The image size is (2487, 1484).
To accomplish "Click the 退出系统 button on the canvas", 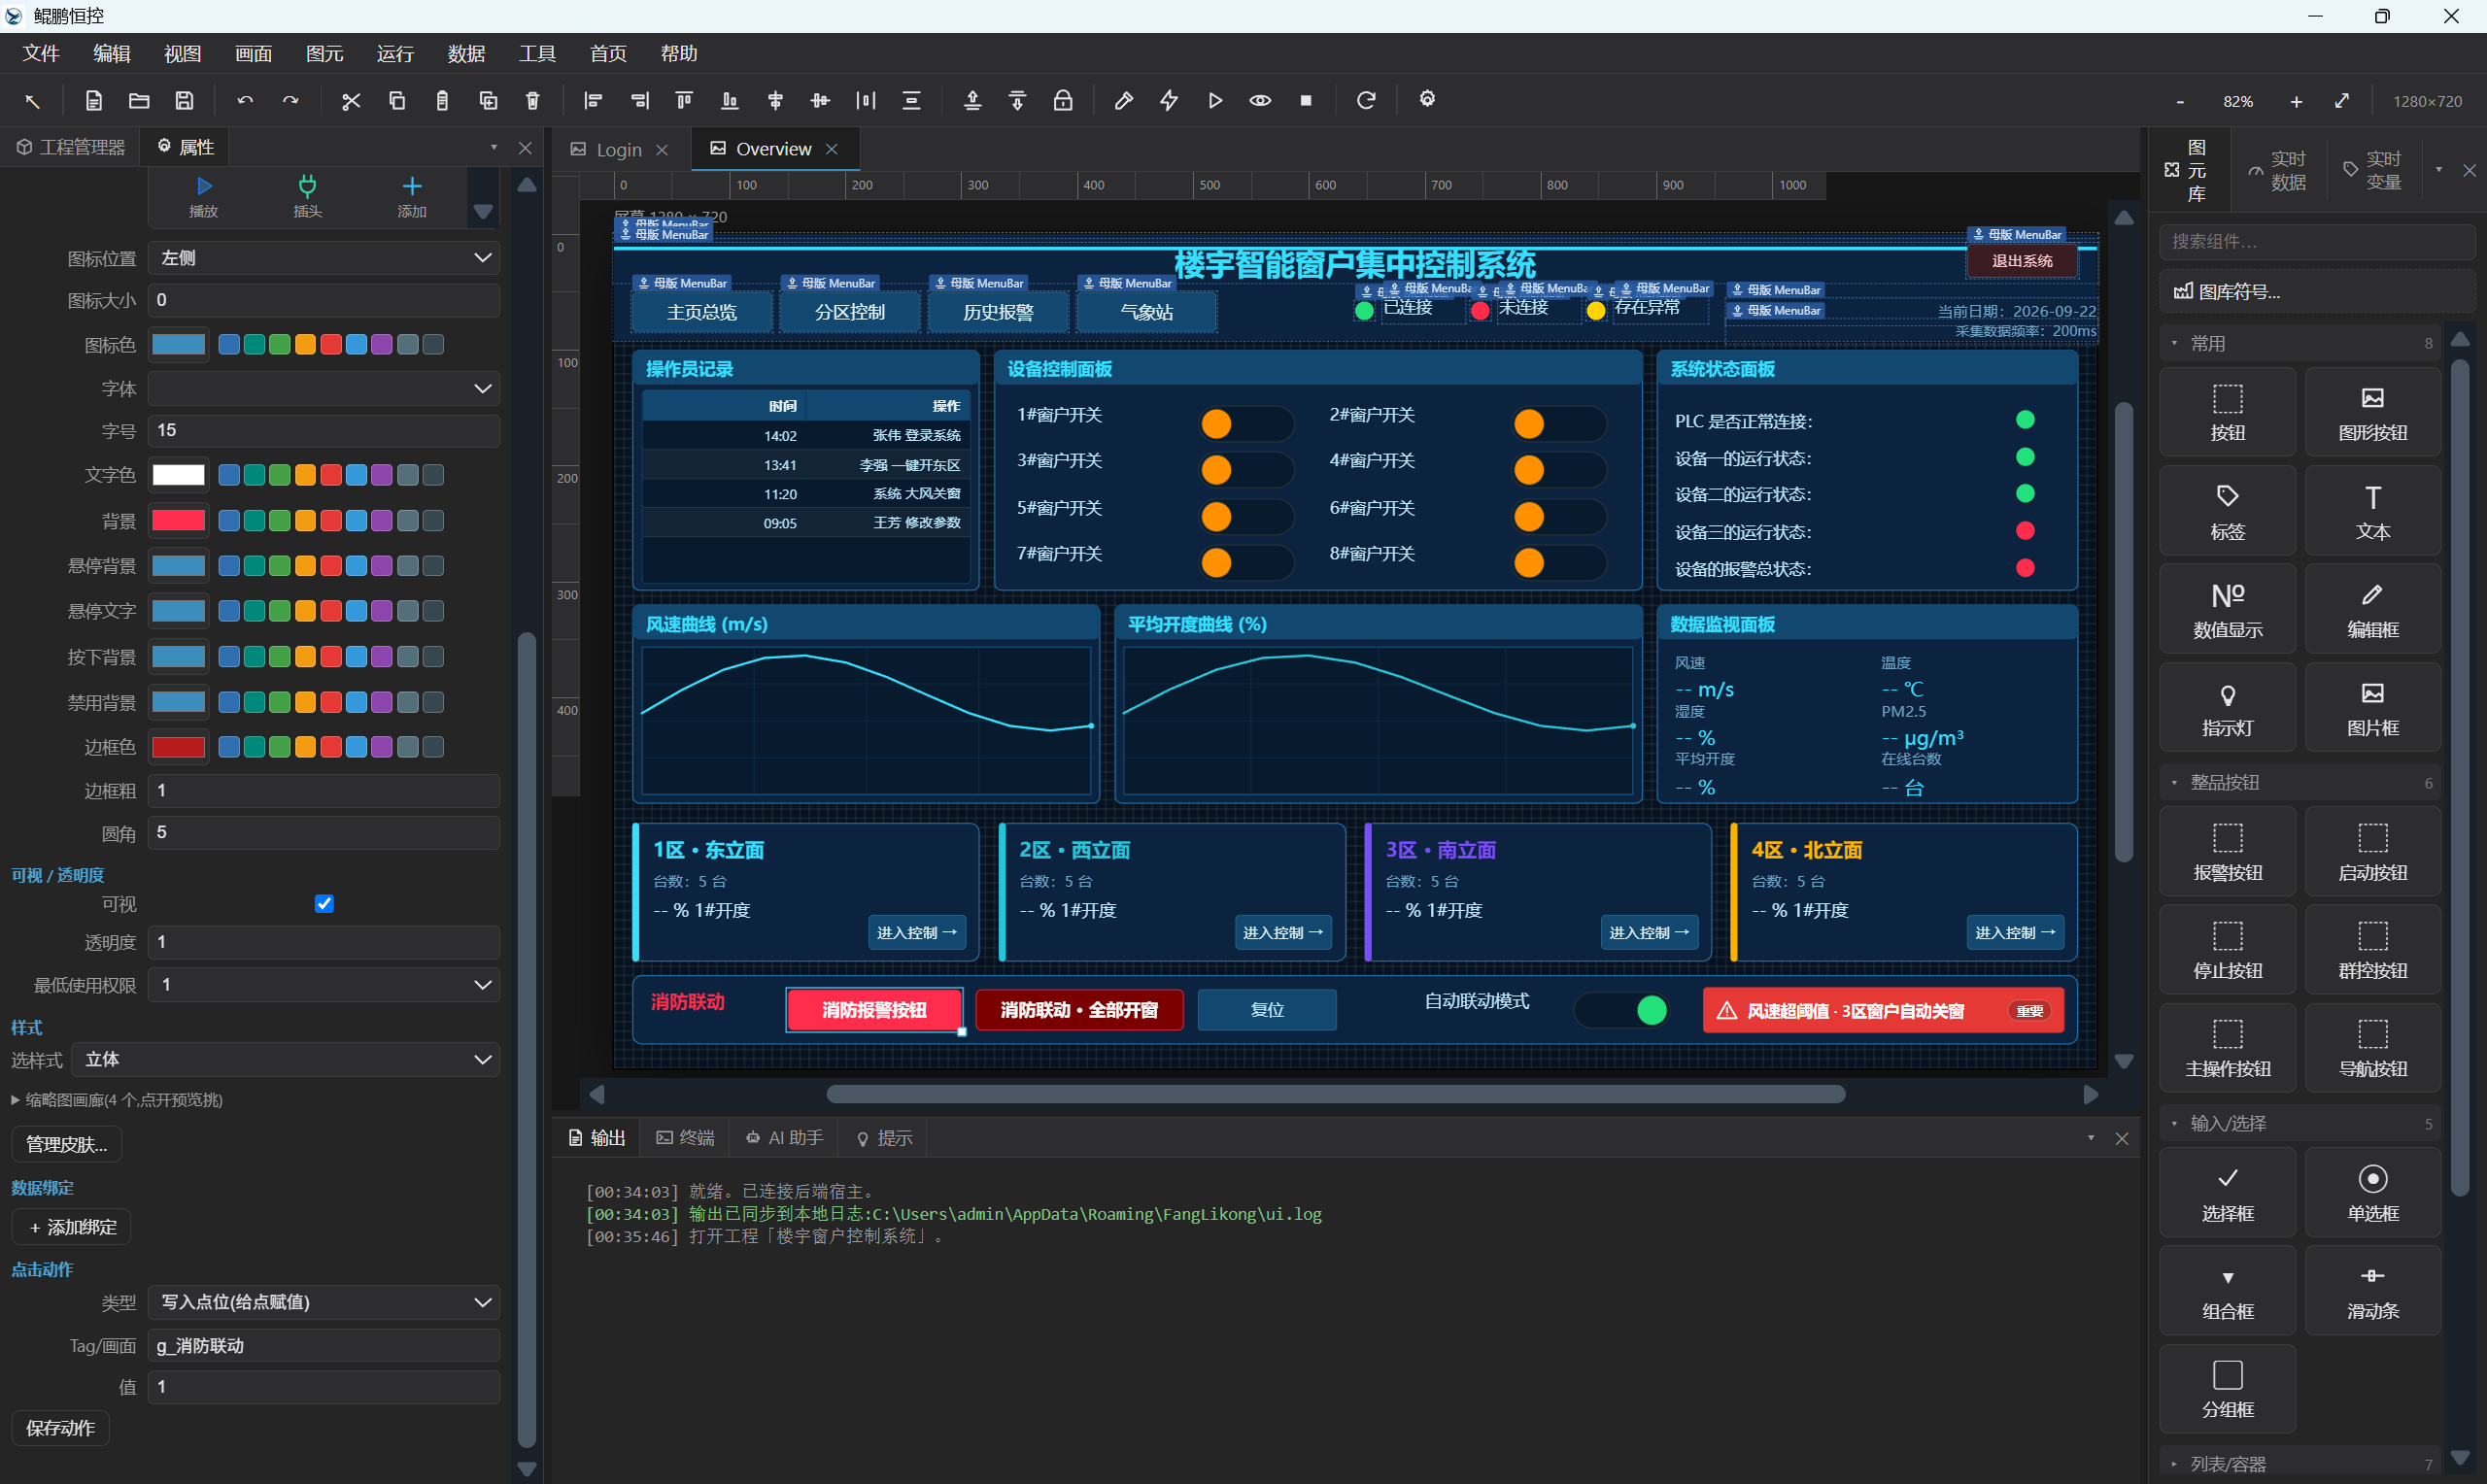I will coord(2021,261).
